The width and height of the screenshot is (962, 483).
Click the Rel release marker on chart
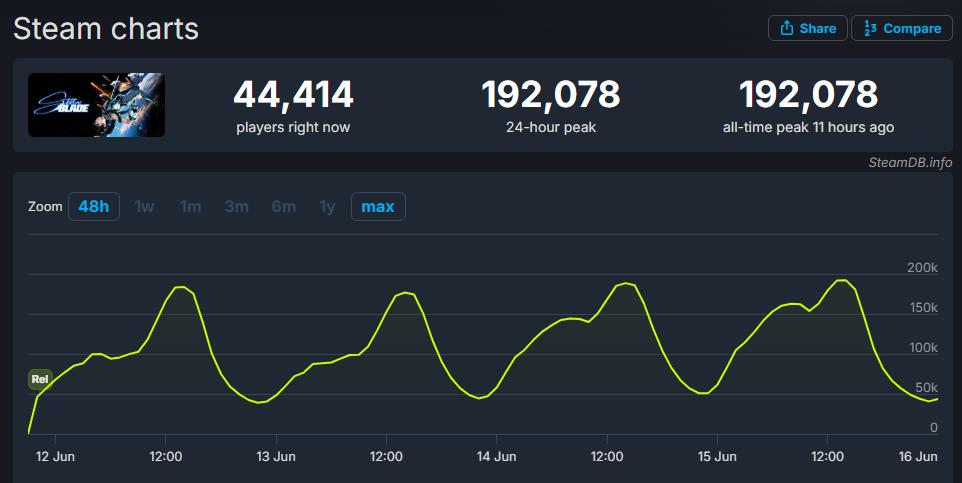40,379
